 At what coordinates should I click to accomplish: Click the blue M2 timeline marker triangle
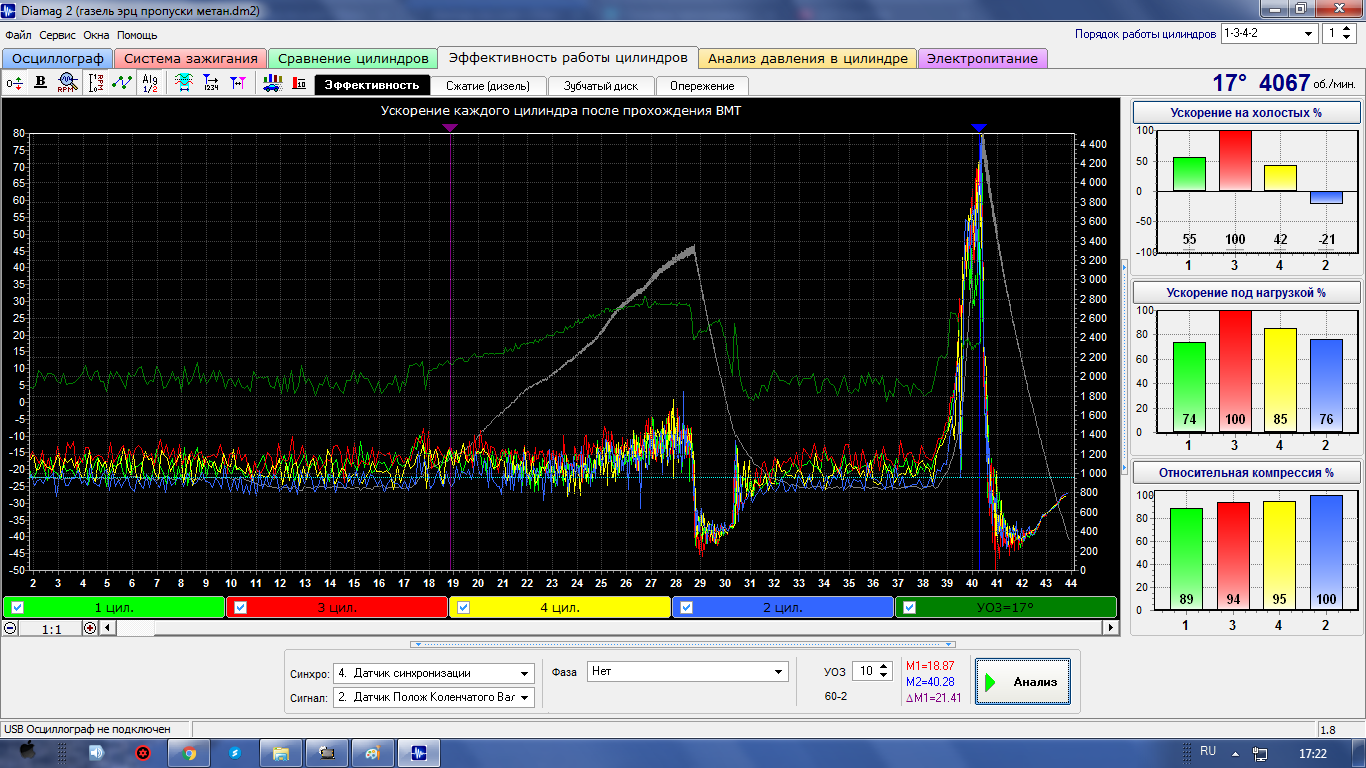tap(979, 127)
